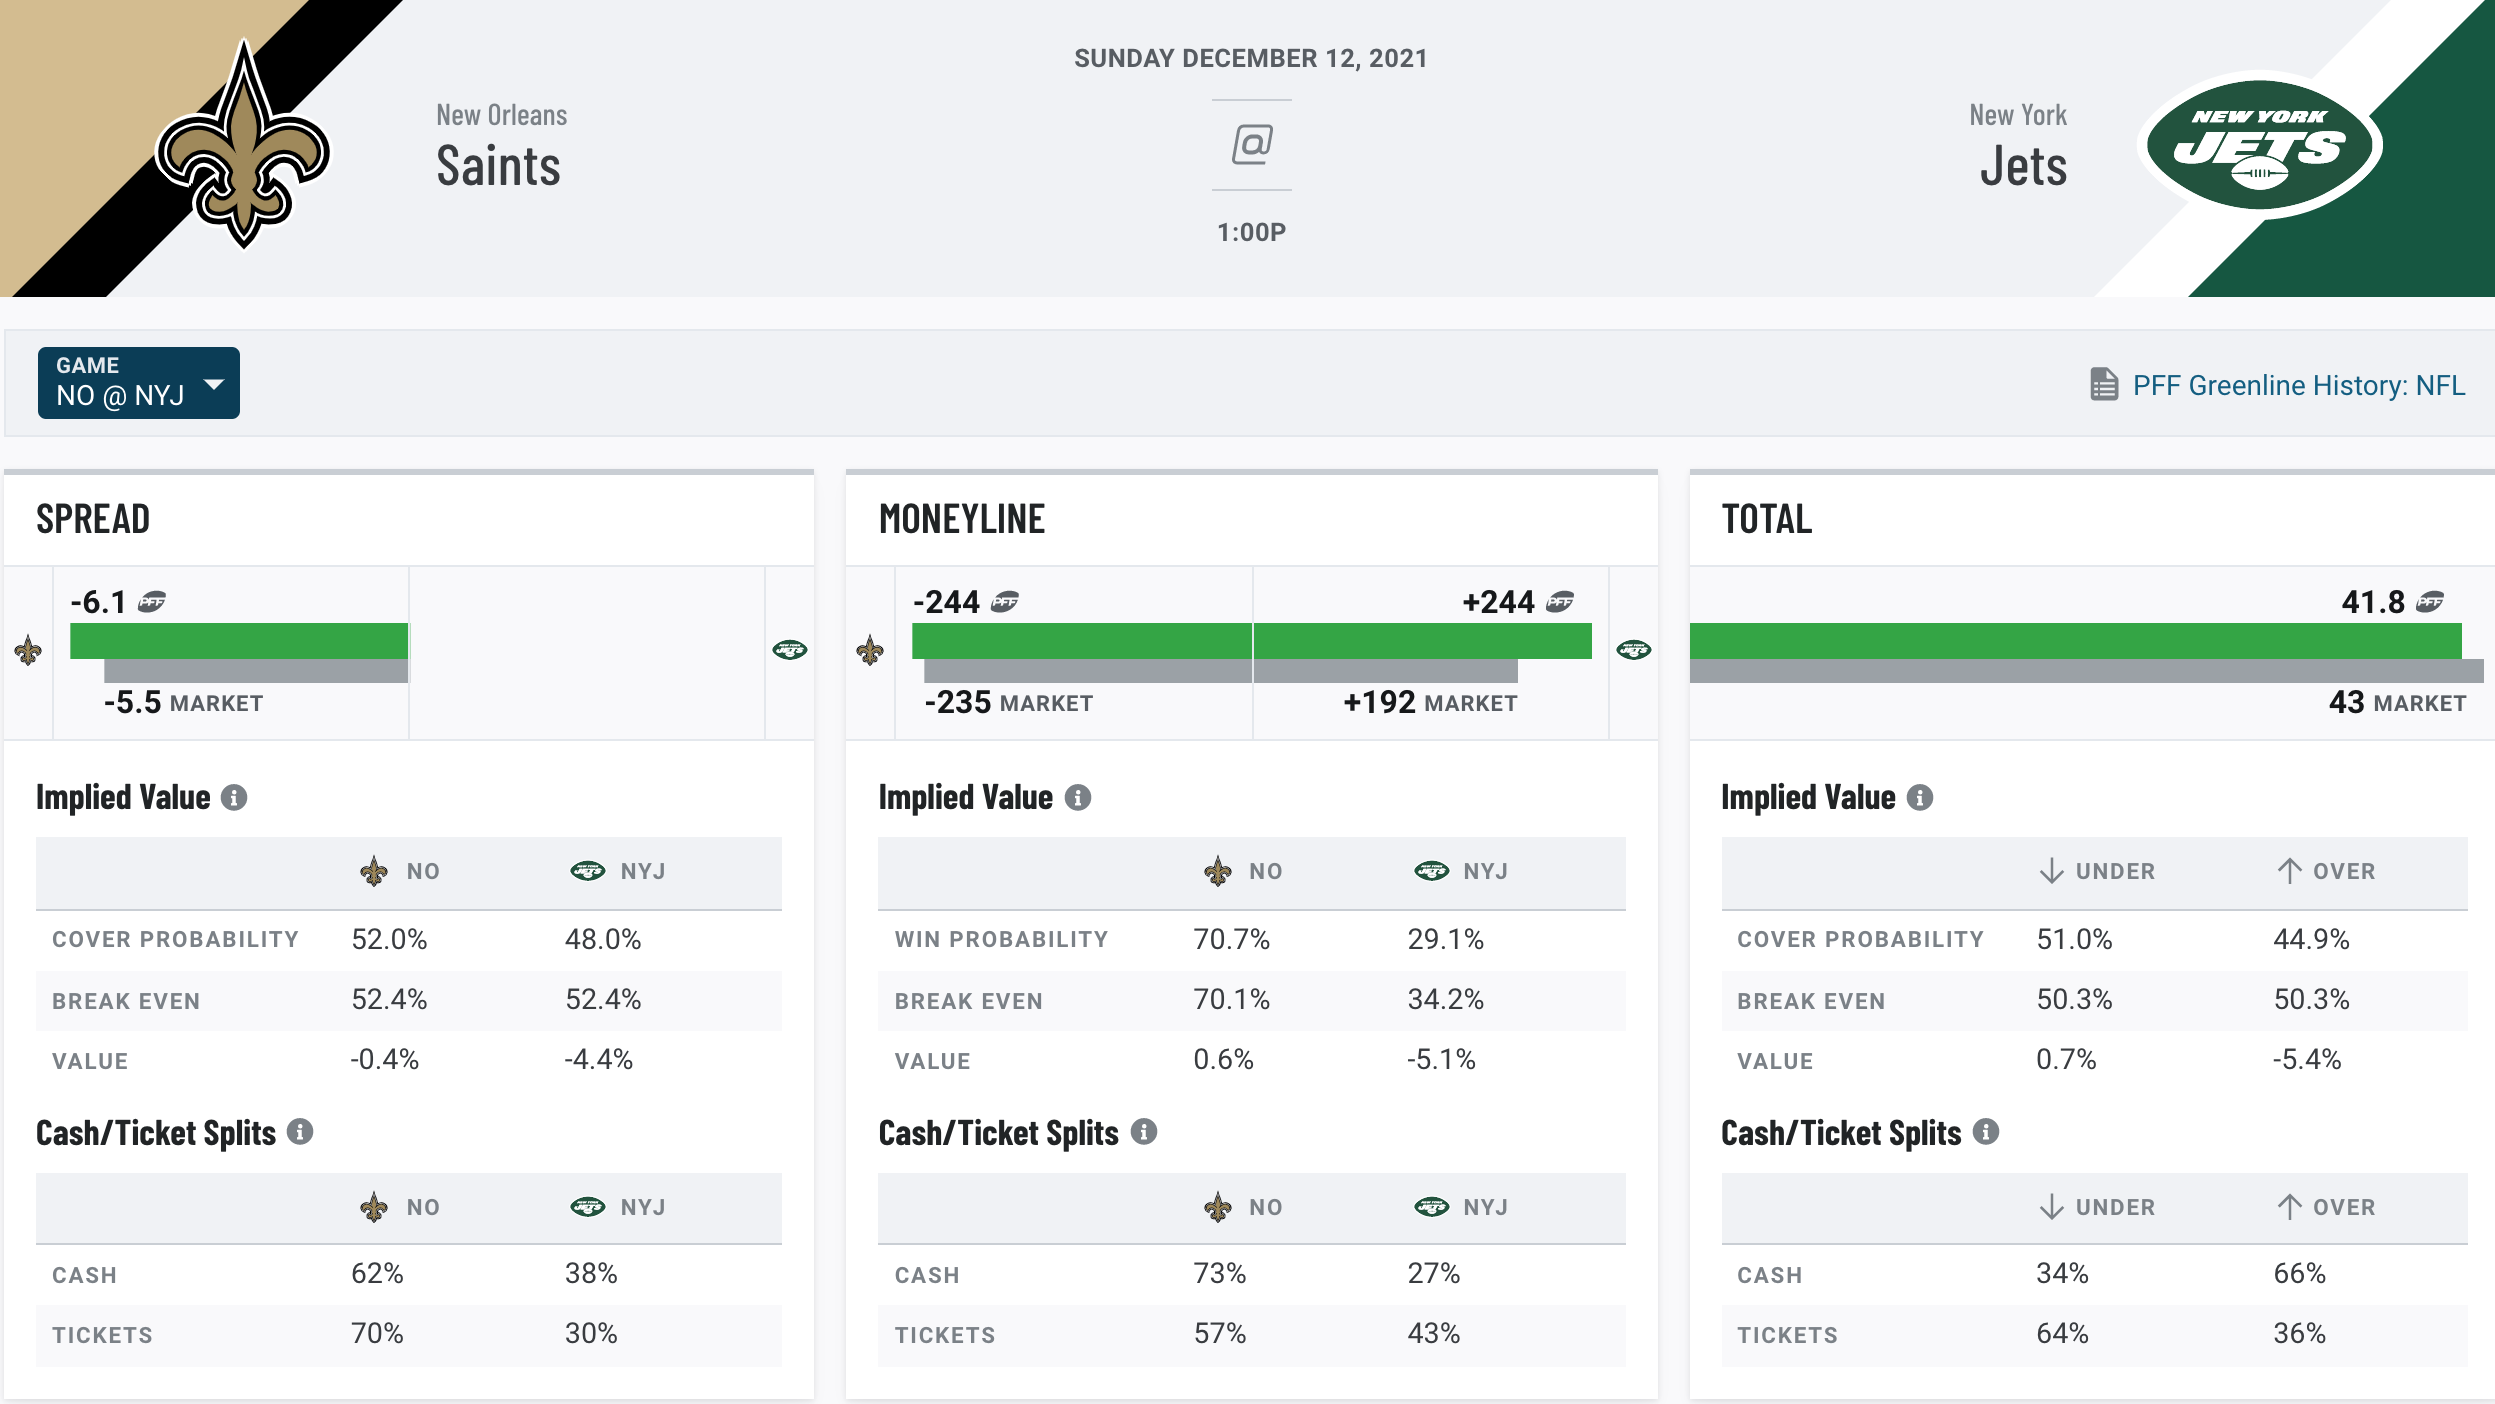Click Under cover probability 51.0%
Screen dimensions: 2495x1404
(2075, 939)
